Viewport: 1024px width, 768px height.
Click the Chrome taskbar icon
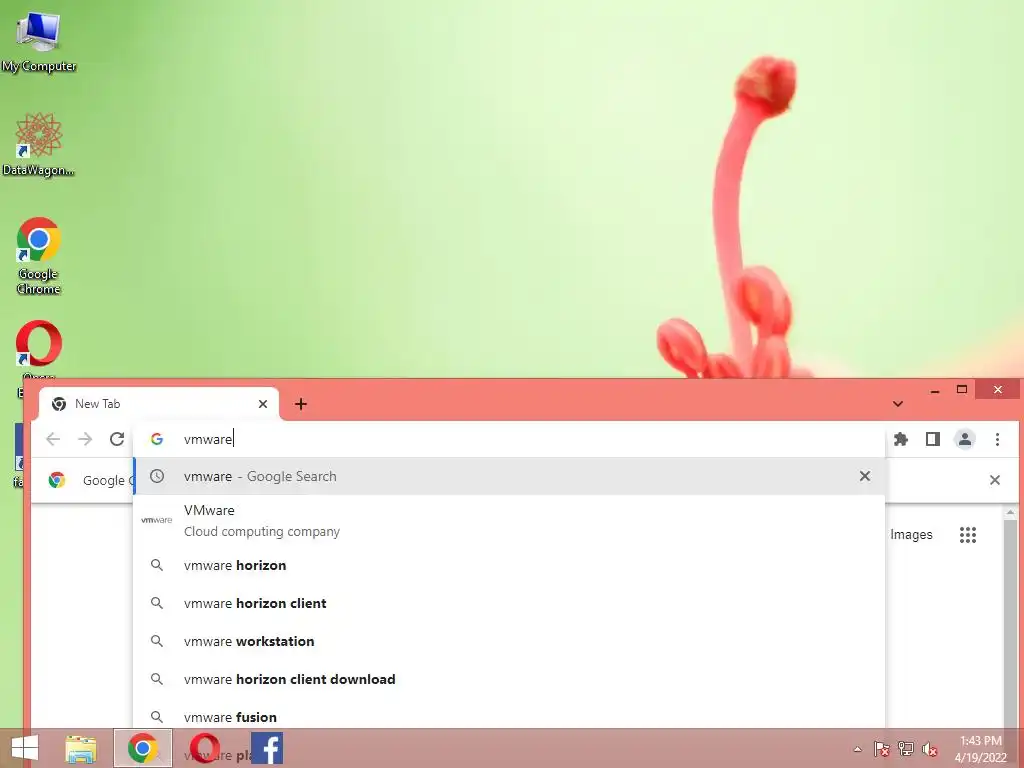pos(143,748)
